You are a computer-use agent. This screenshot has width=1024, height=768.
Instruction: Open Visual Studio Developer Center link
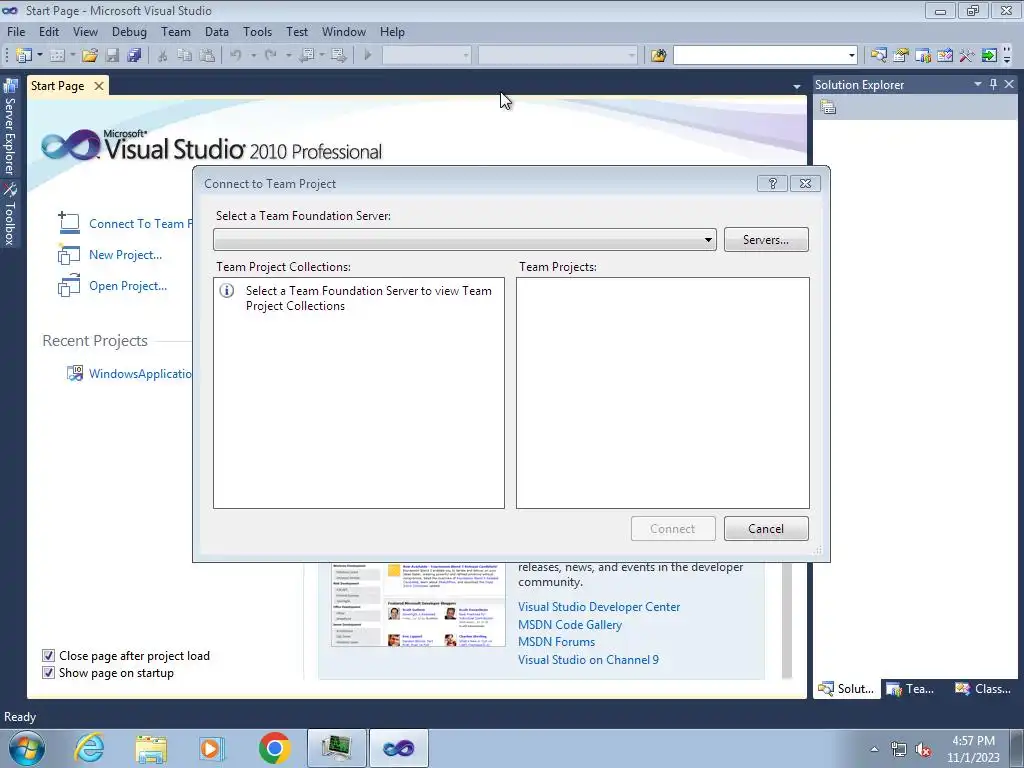pyautogui.click(x=599, y=607)
